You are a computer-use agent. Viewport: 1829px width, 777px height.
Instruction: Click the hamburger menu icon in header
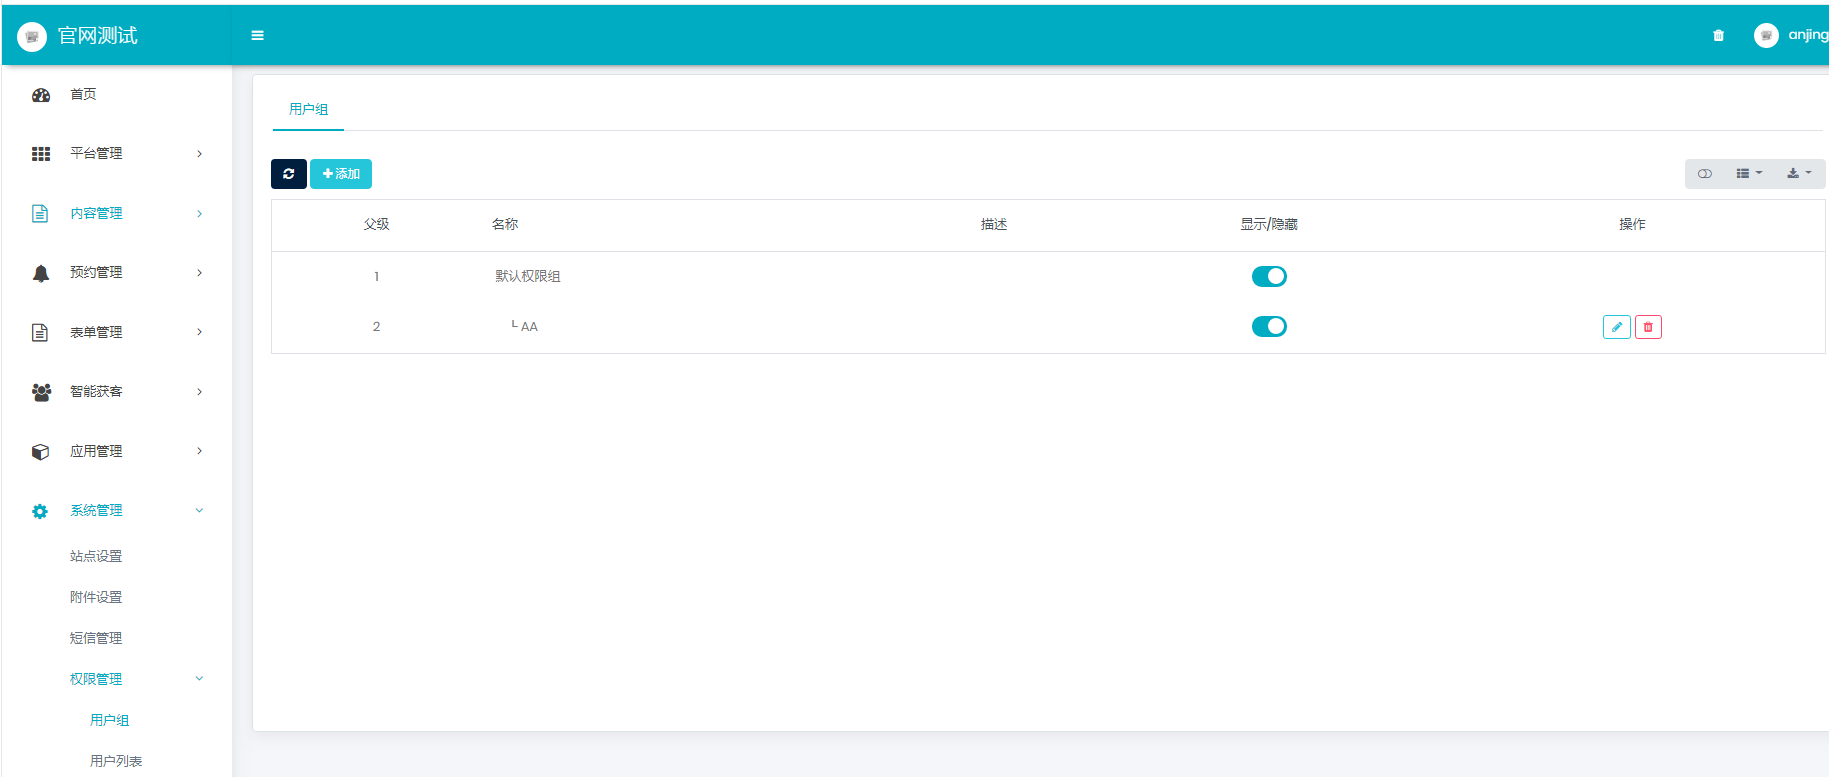click(257, 36)
